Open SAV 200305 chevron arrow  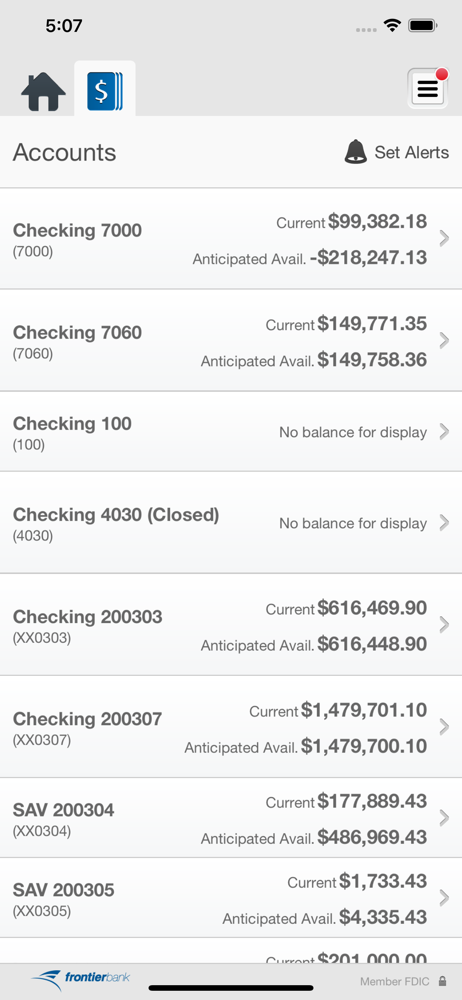(444, 898)
